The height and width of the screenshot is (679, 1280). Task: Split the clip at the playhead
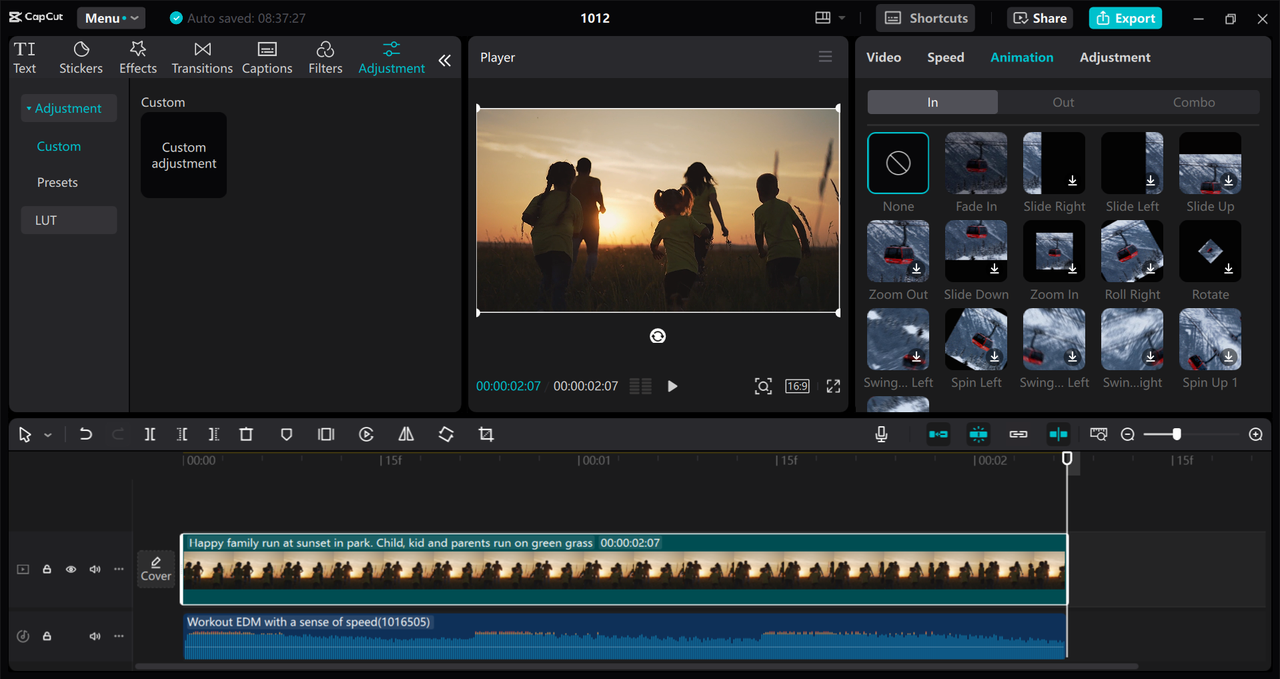pyautogui.click(x=150, y=434)
